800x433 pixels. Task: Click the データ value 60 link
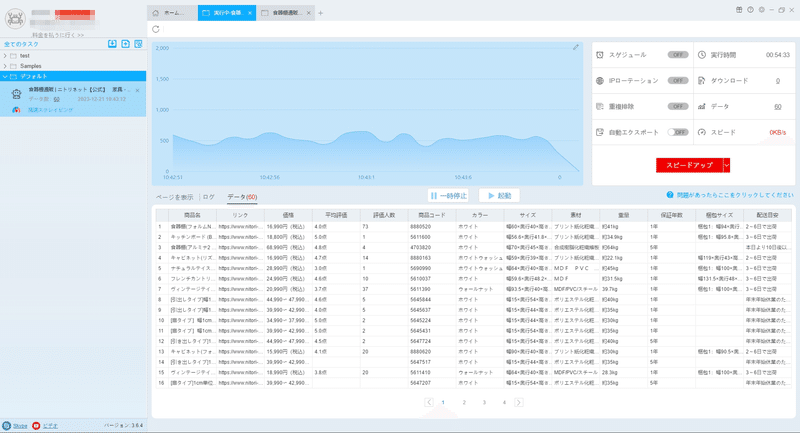point(778,107)
